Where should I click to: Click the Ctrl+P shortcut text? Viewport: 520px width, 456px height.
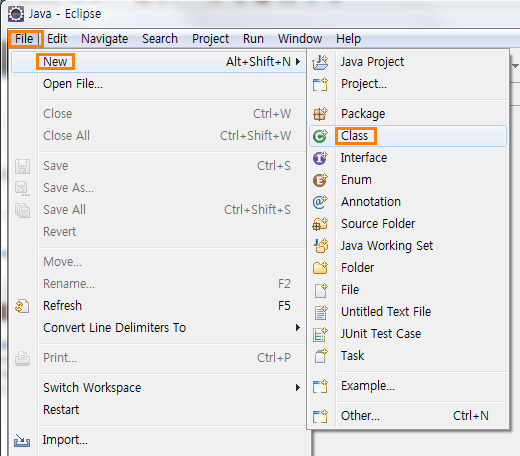pos(274,358)
